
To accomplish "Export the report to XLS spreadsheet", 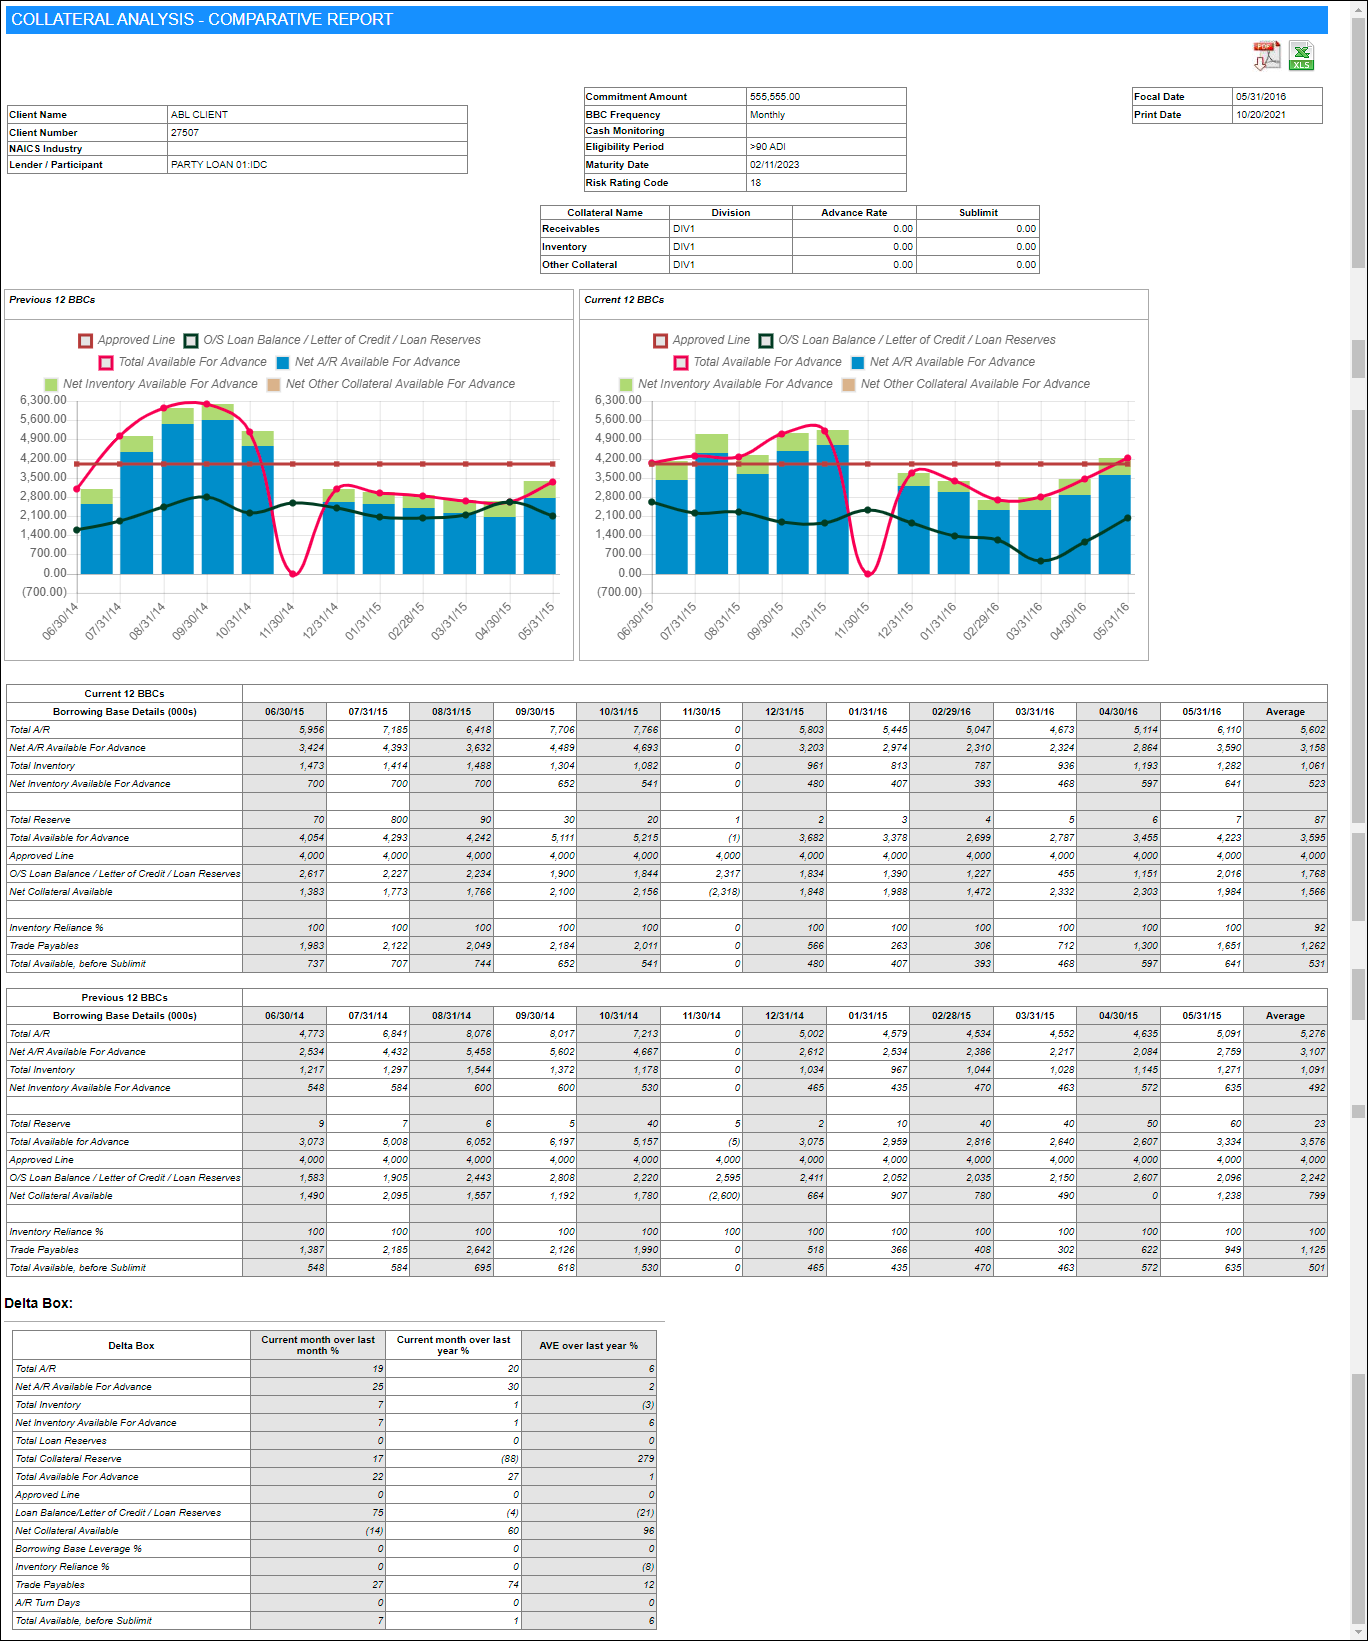I will tap(1301, 56).
